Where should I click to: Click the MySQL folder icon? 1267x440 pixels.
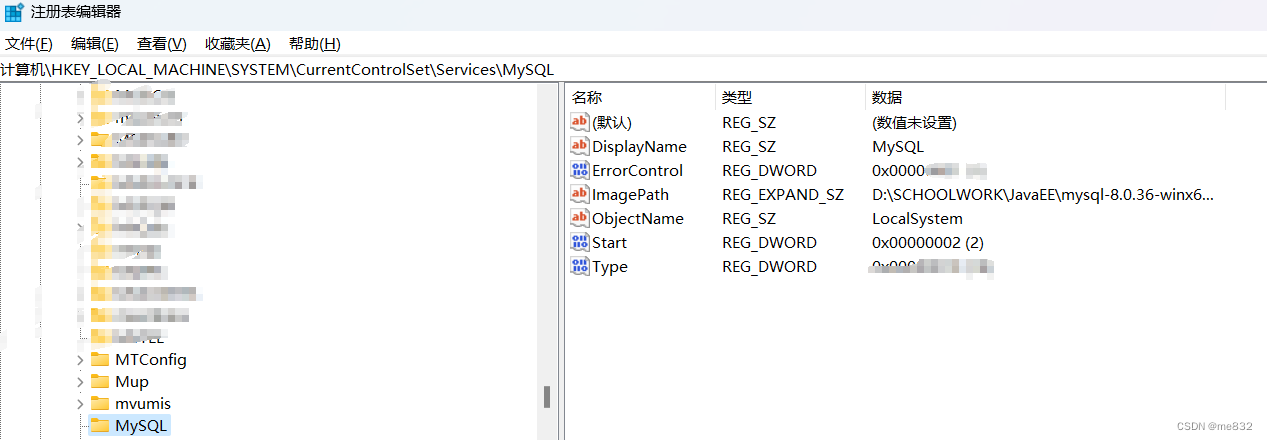(99, 427)
